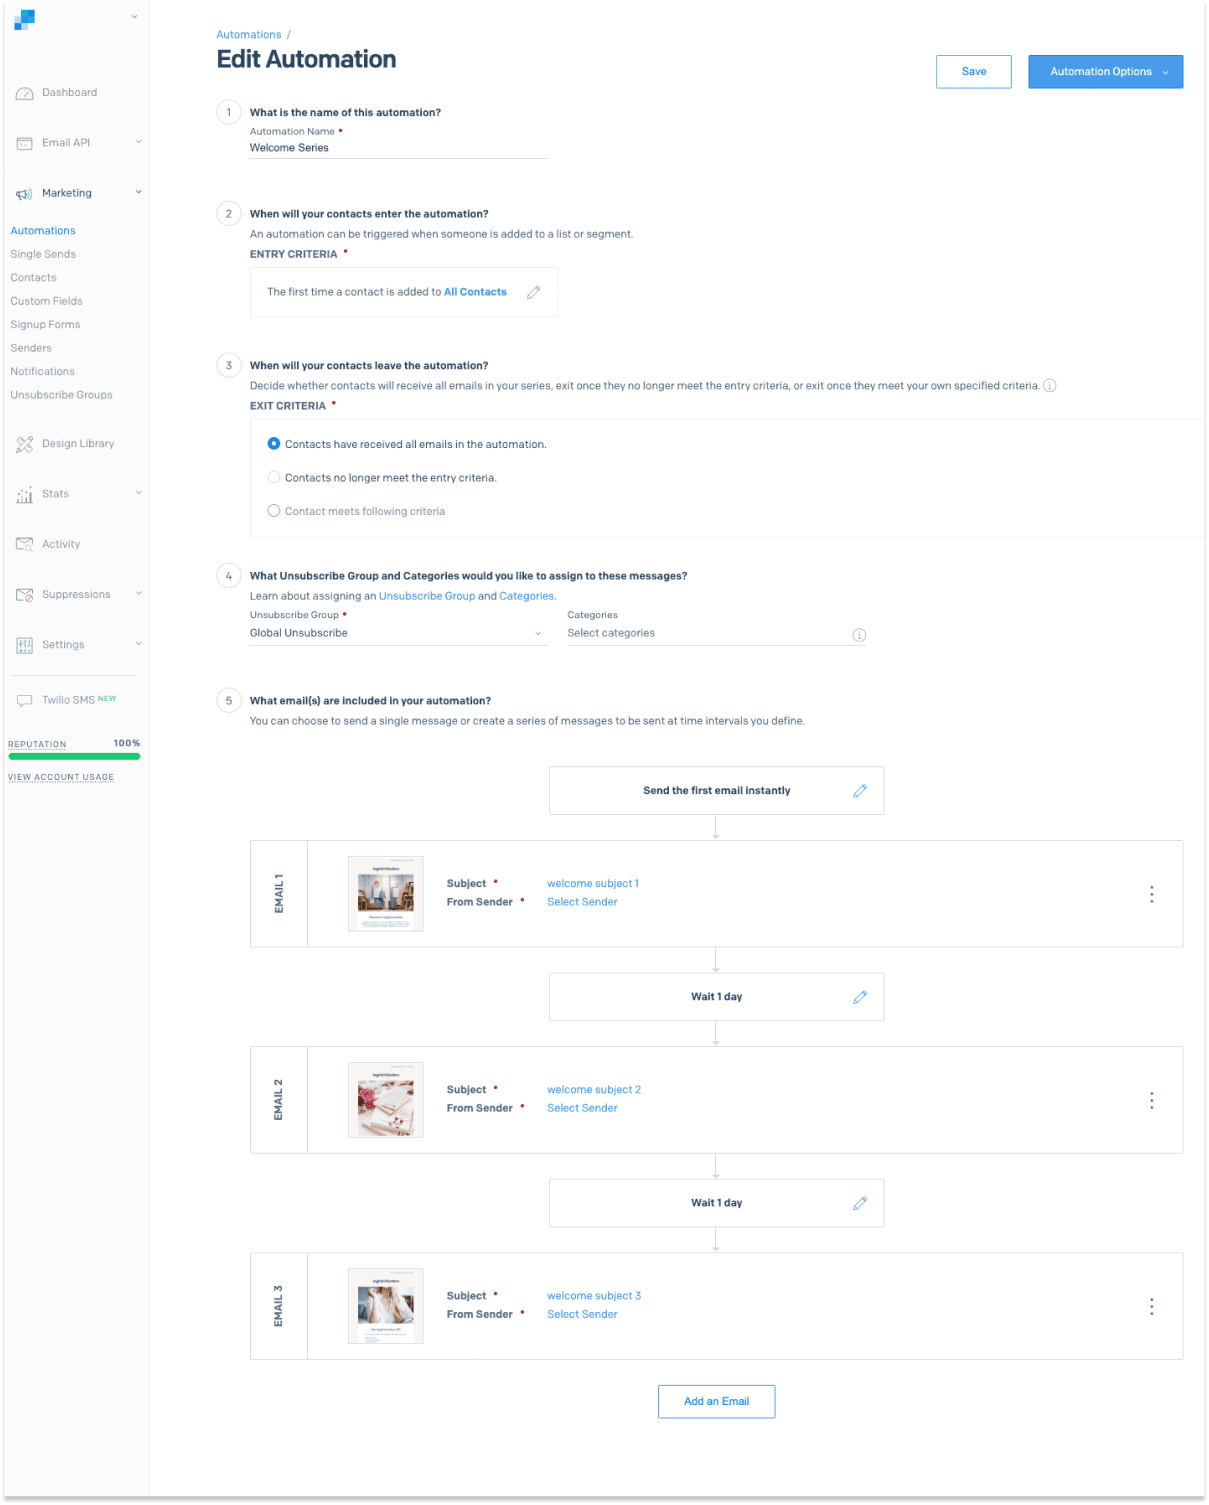Enable 'Contact meets following criteria' exit option
The image size is (1209, 1505).
tap(273, 510)
